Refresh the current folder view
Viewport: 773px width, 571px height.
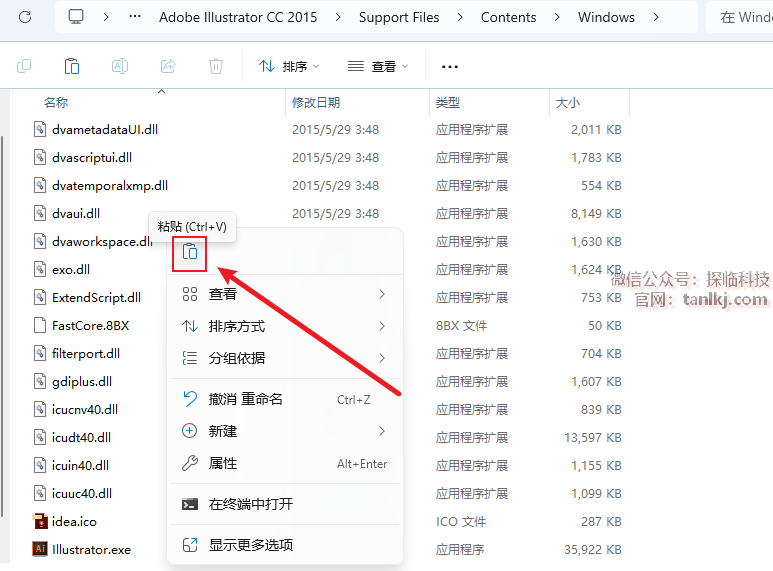(x=25, y=17)
